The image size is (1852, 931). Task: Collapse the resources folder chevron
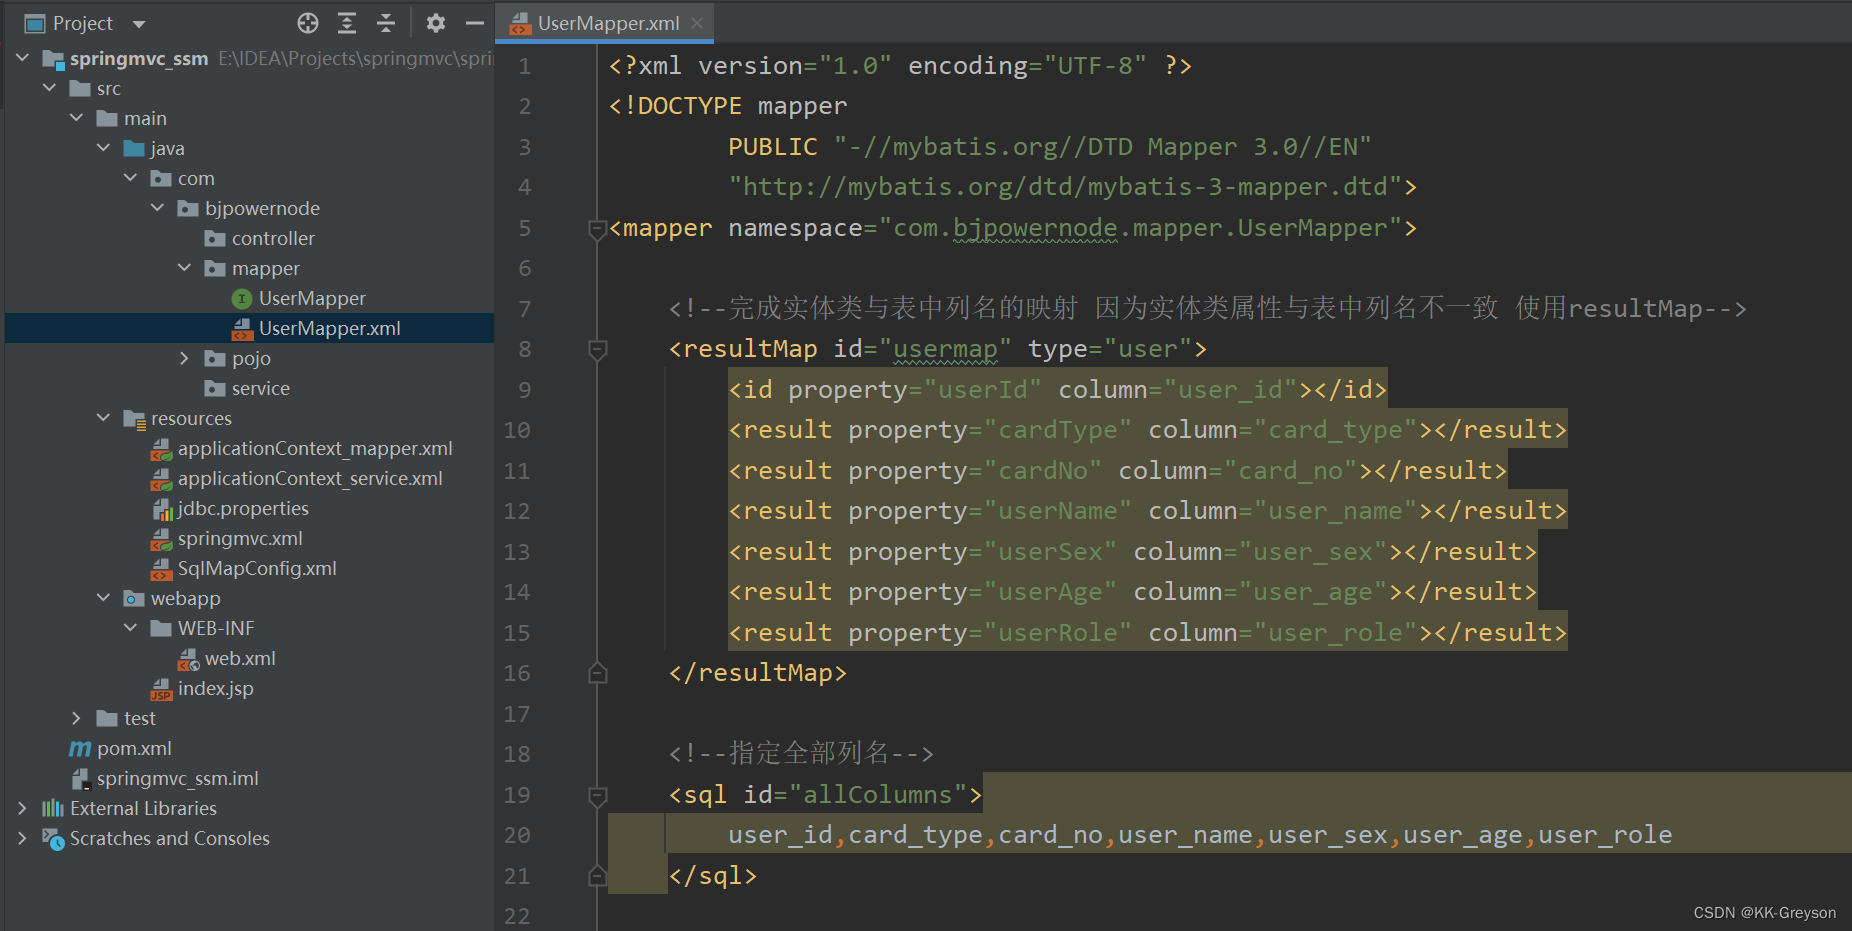point(104,418)
